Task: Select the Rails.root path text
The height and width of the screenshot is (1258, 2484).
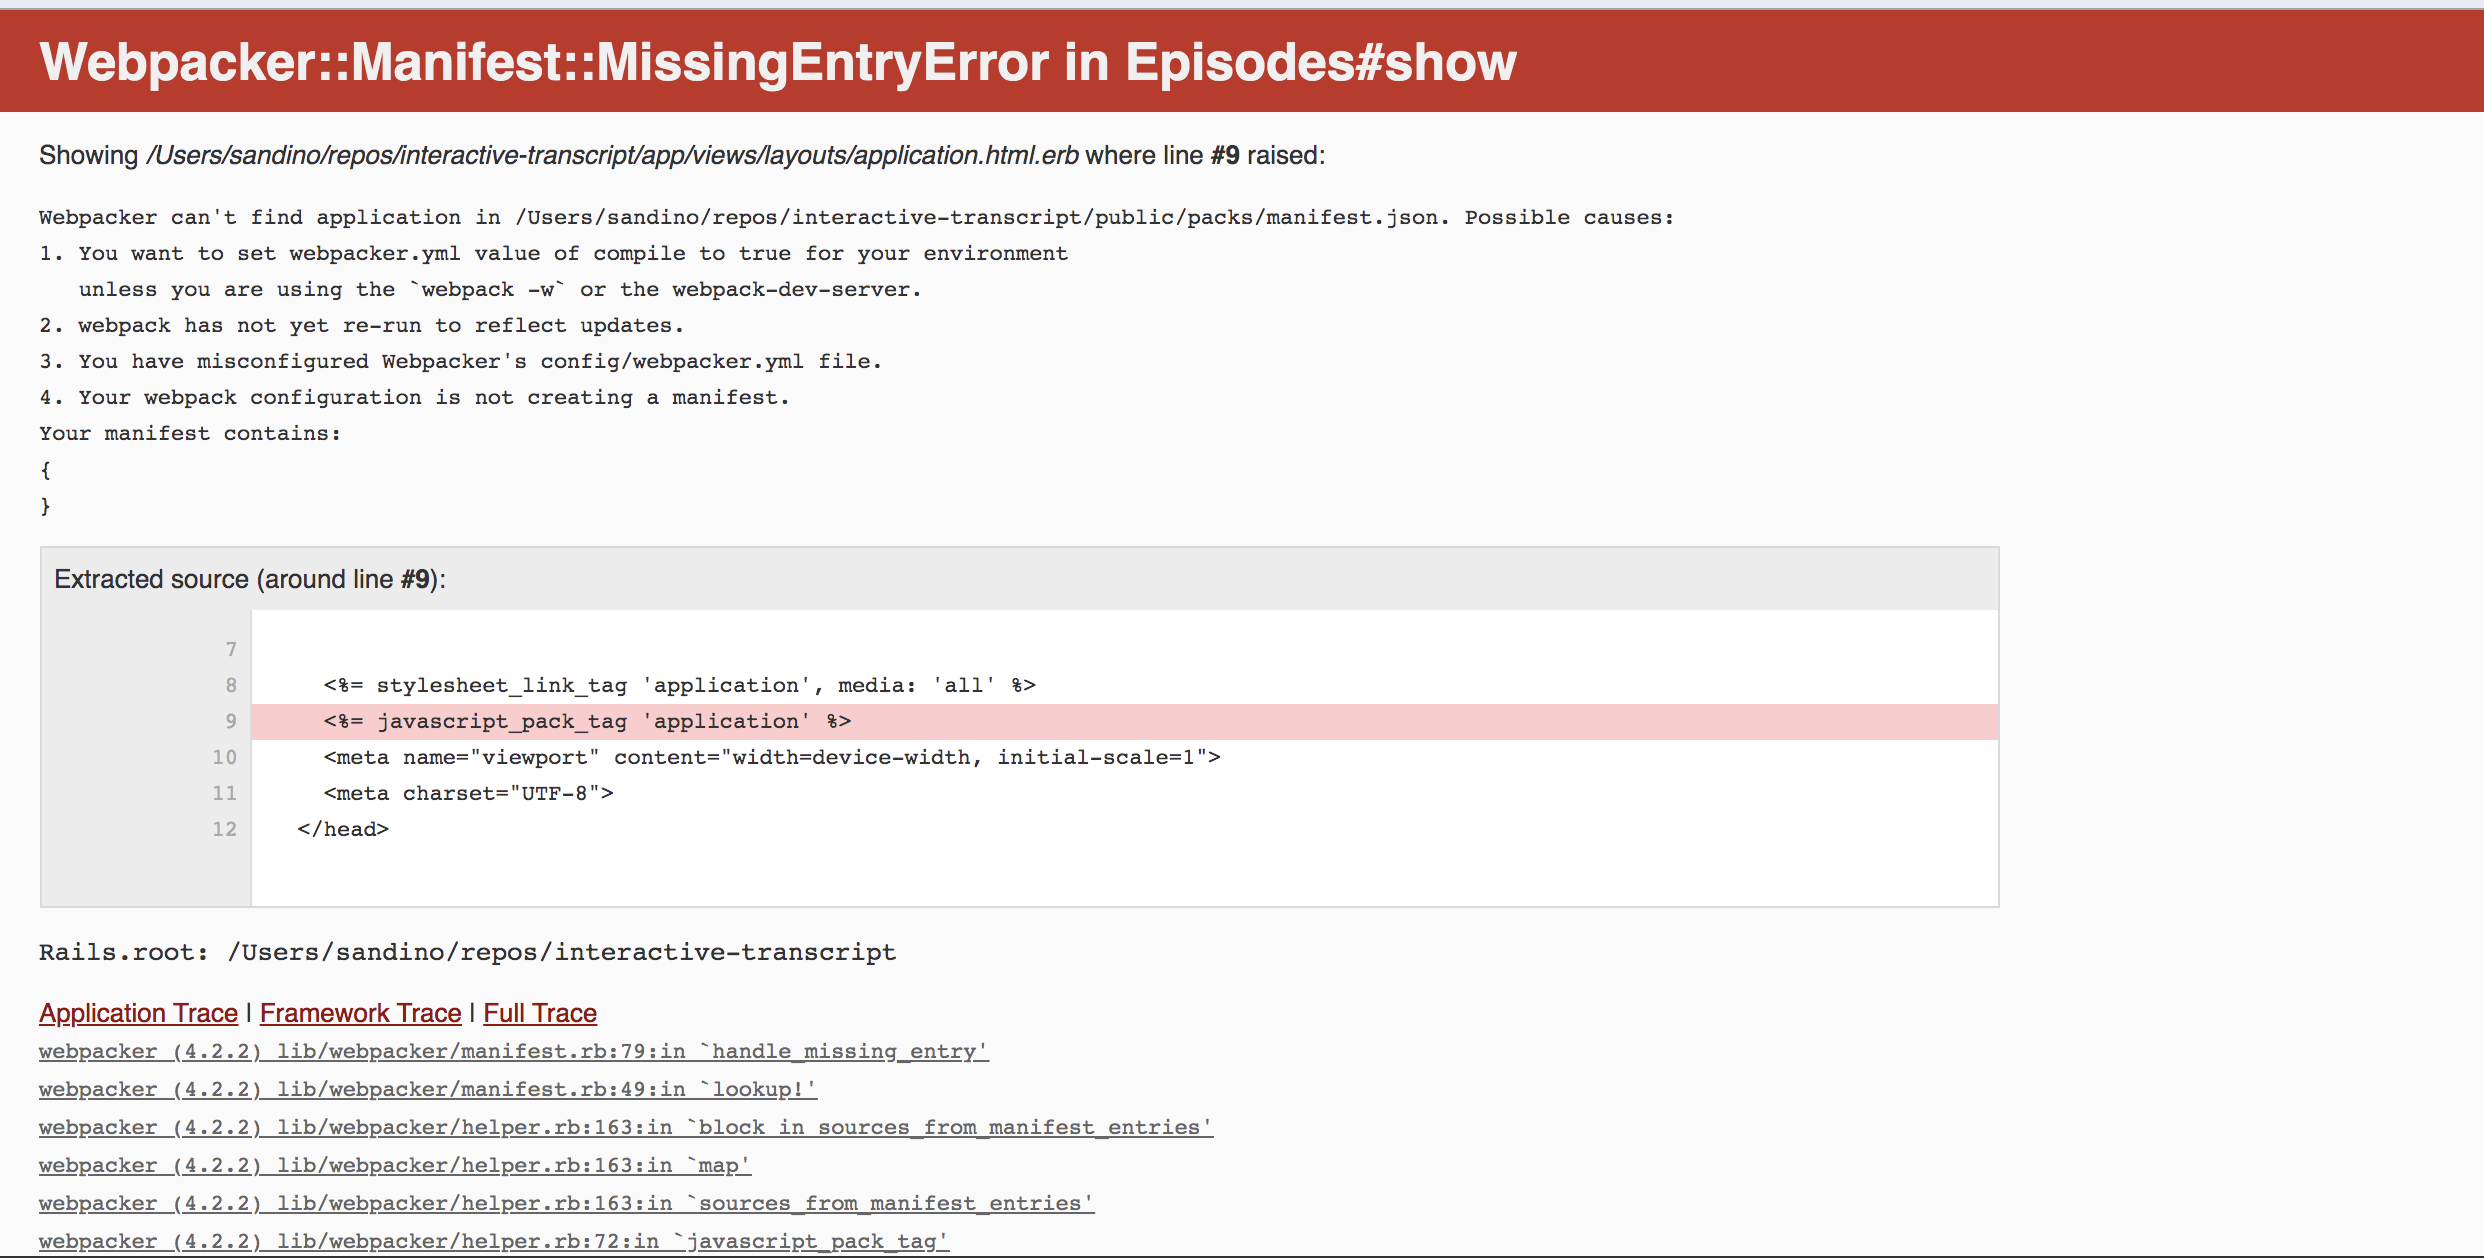Action: (x=466, y=951)
